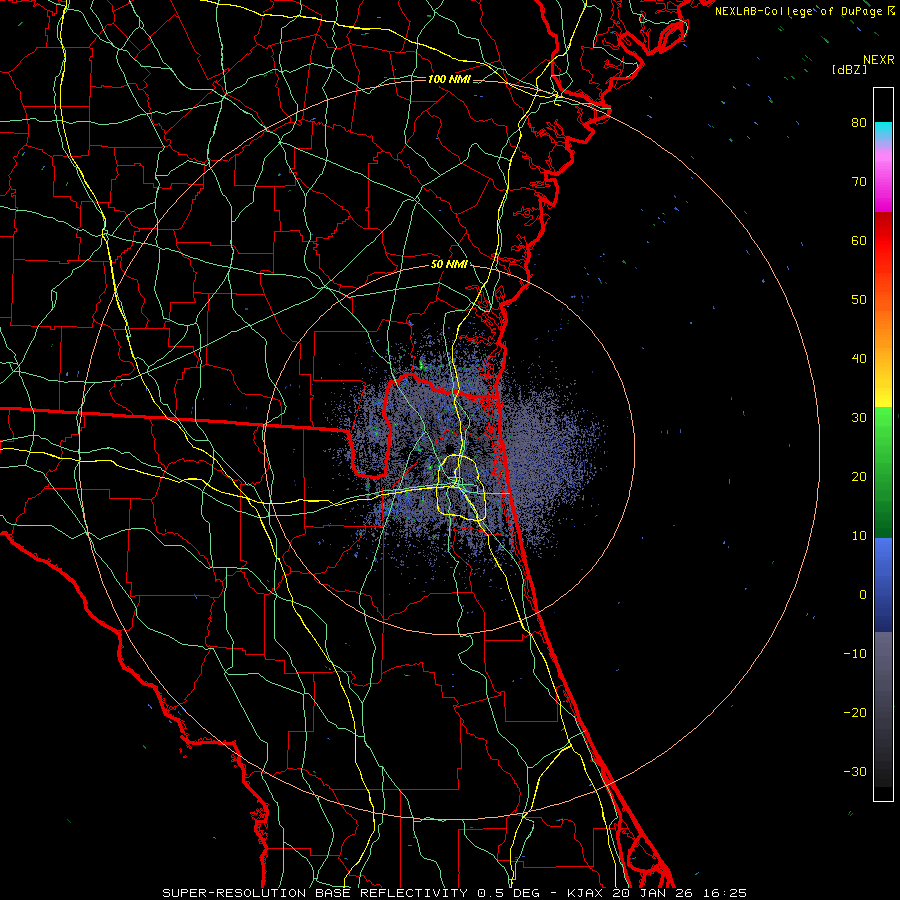900x900 pixels.
Task: Click the 10 dBZ scale value
Action: pos(859,536)
